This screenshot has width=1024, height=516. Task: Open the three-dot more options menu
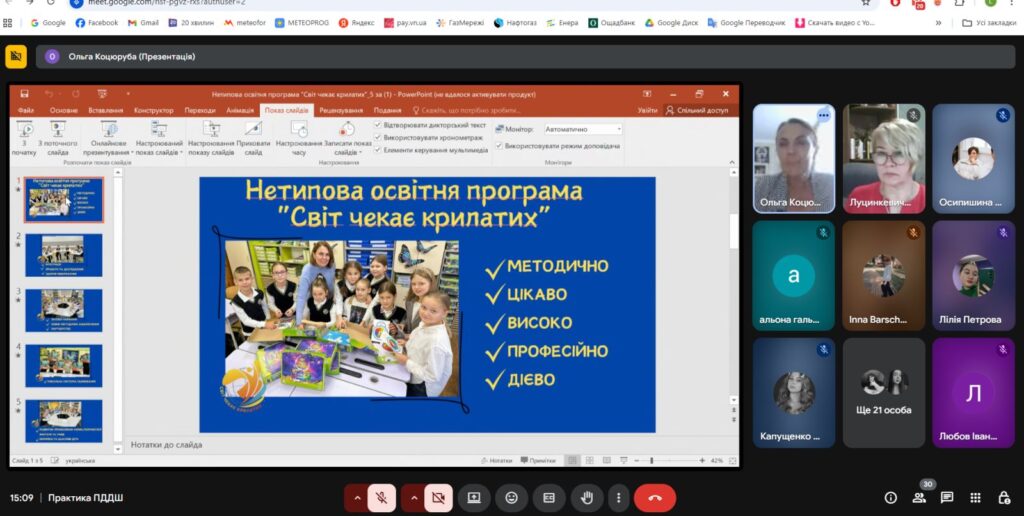pyautogui.click(x=618, y=498)
